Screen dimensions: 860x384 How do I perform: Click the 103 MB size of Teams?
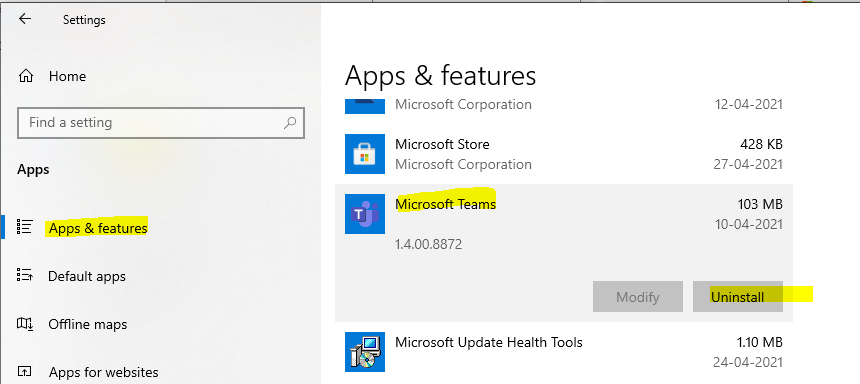[760, 204]
